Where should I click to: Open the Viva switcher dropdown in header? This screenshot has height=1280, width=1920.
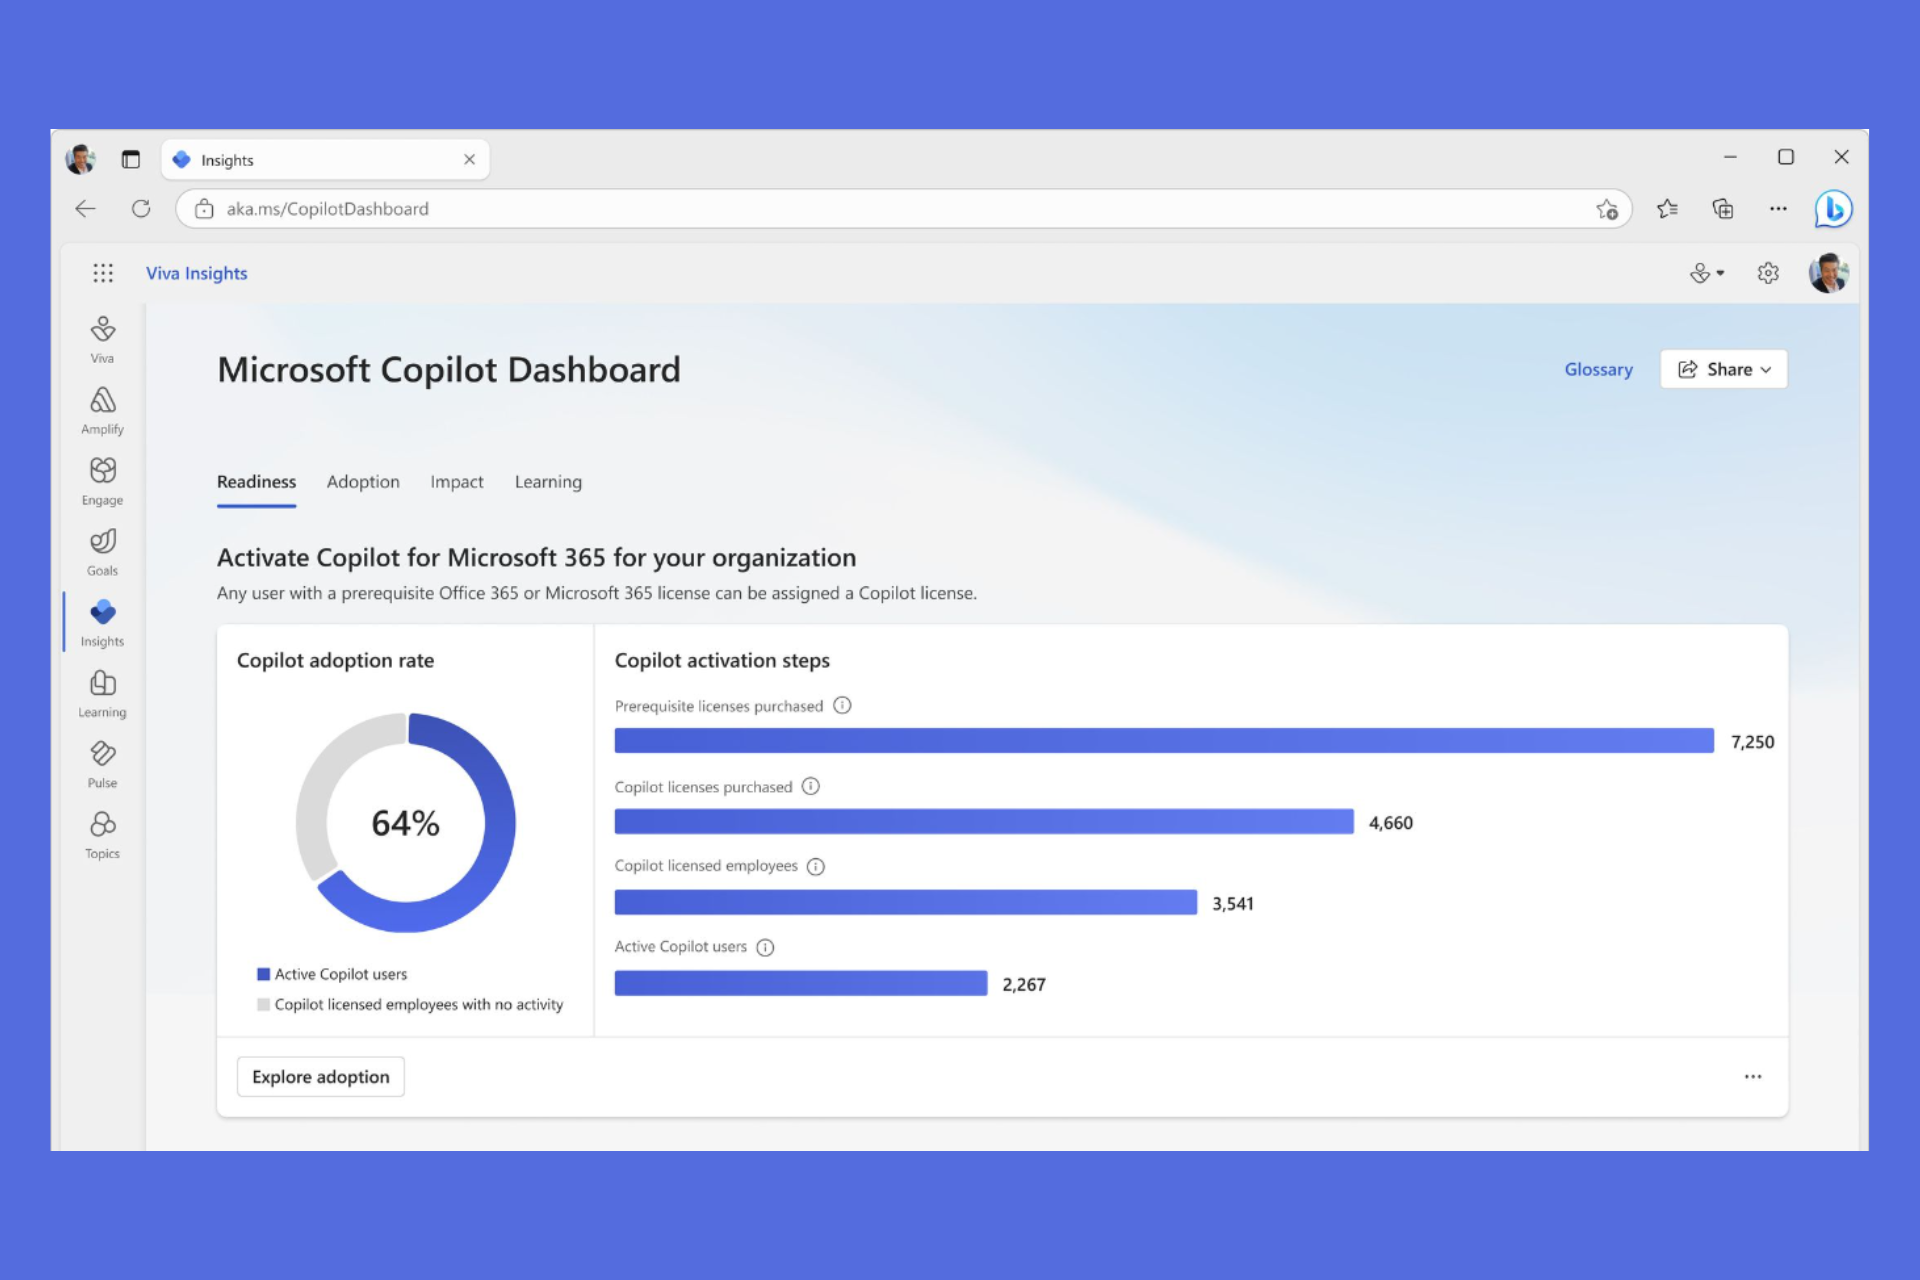(1706, 273)
